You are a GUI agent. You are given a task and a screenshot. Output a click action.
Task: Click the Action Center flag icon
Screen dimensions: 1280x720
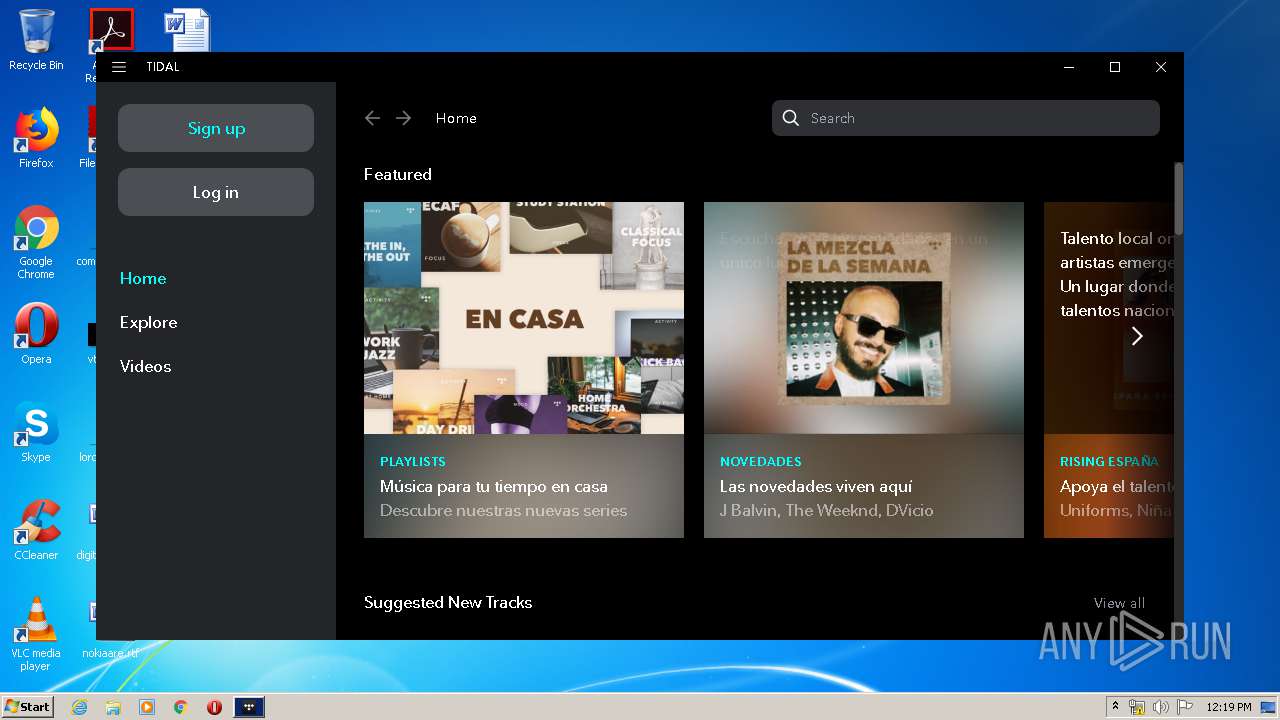click(x=1184, y=707)
